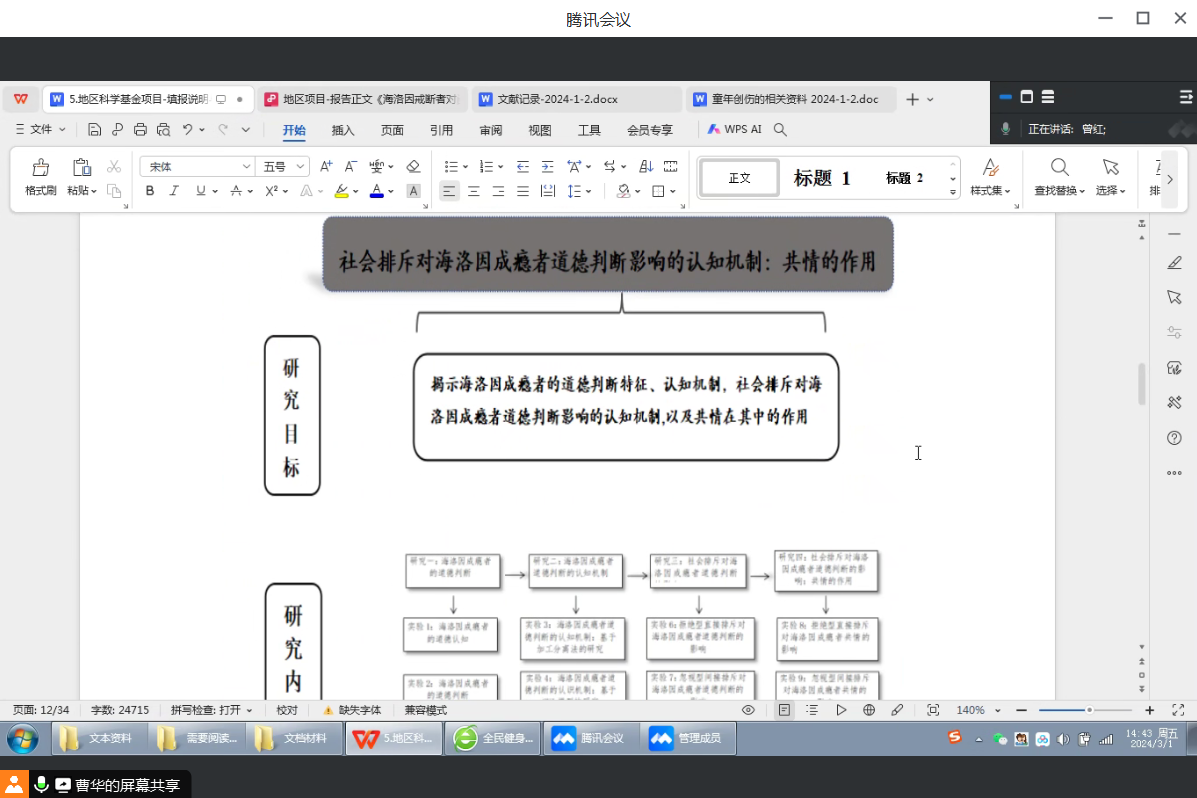Viewport: 1197px width, 798px height.
Task: Click the clear formatting eraser icon
Action: [x=414, y=166]
